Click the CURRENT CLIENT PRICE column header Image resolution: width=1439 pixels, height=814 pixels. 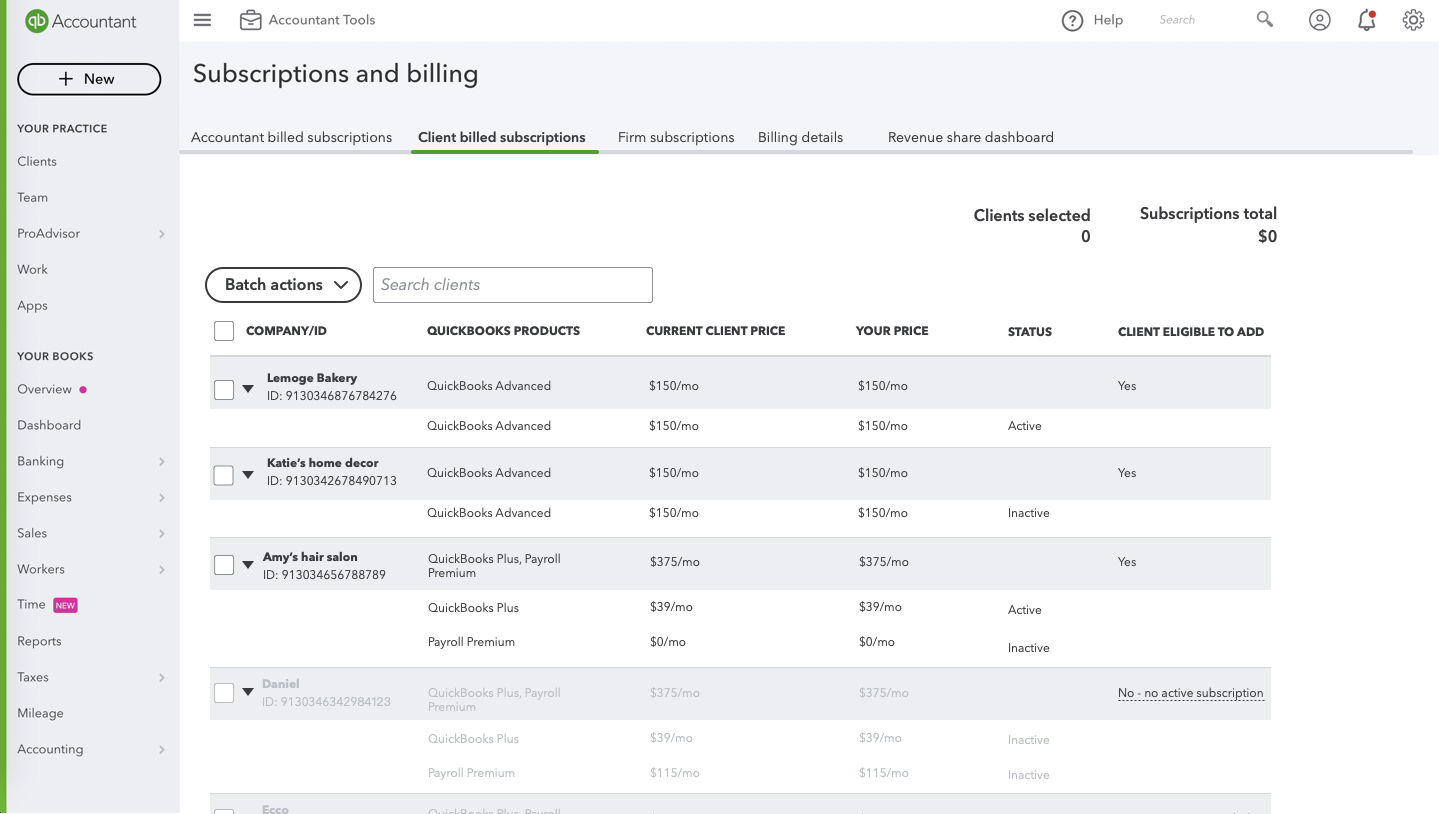715,331
